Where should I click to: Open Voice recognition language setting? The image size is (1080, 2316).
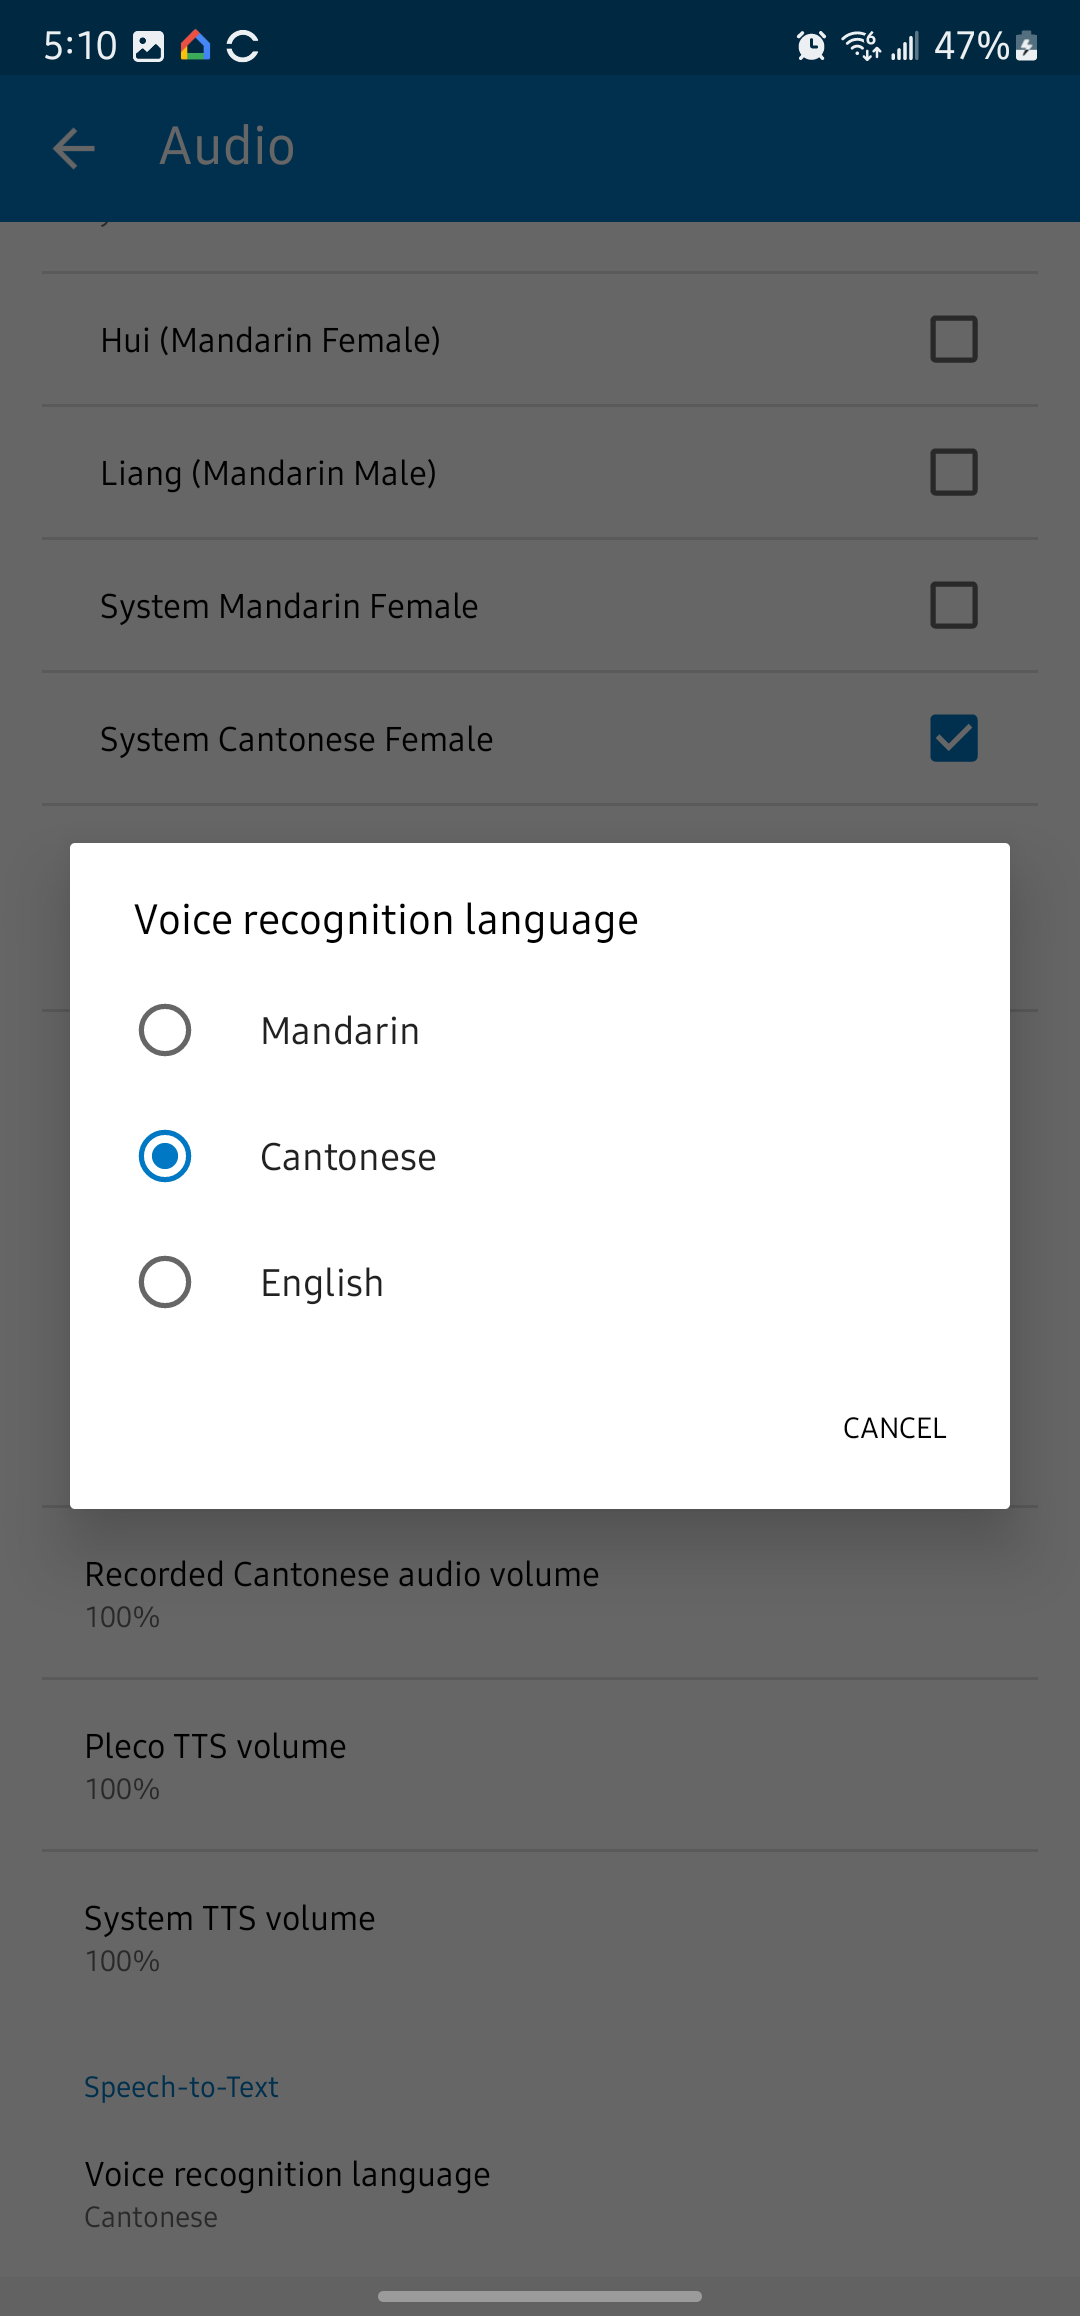pos(288,2194)
